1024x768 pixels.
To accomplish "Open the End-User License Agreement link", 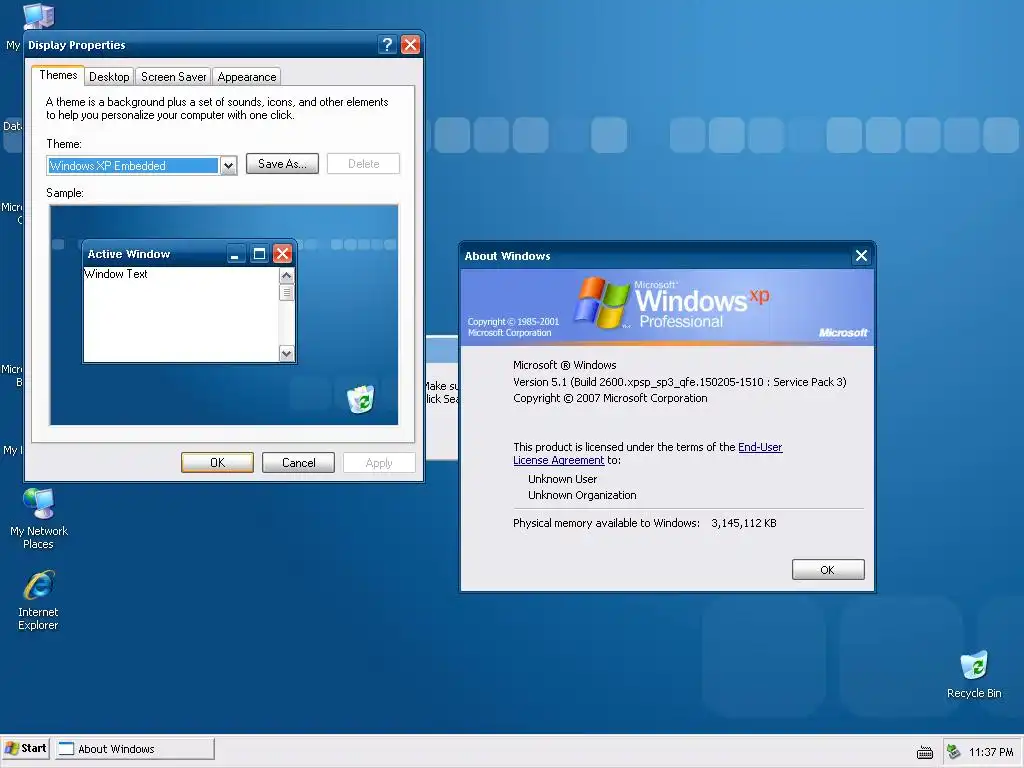I will point(647,453).
